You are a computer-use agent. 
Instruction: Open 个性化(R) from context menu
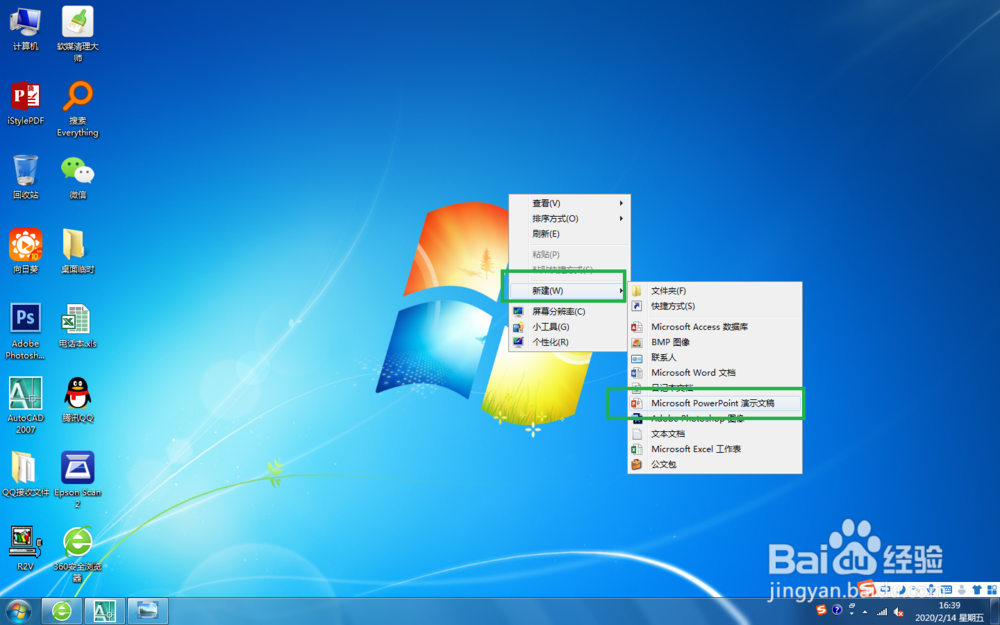pos(569,342)
